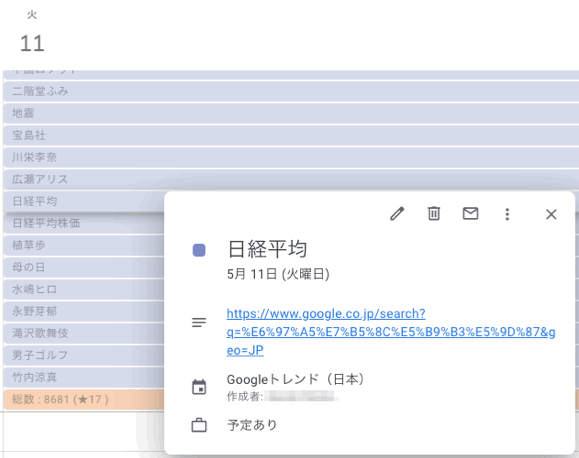Click the description lines icon

(x=199, y=322)
